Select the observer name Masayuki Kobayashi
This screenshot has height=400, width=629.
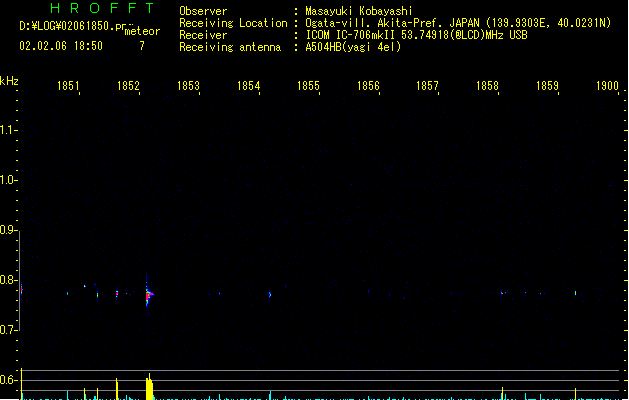point(359,11)
